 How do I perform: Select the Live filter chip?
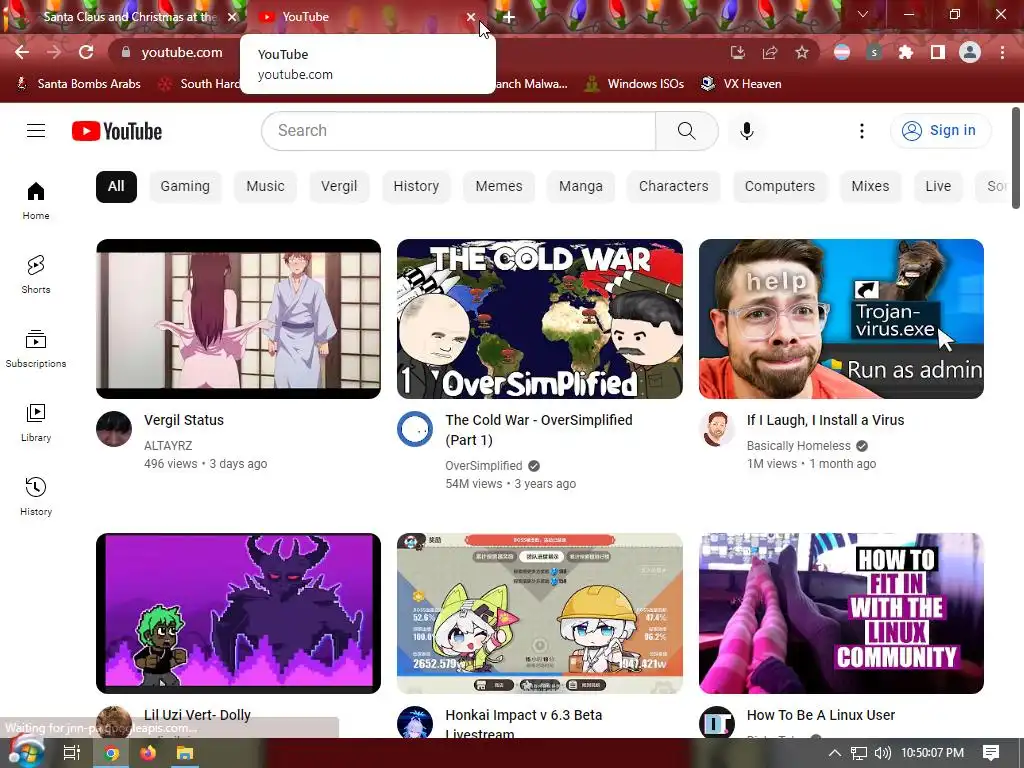click(x=938, y=187)
